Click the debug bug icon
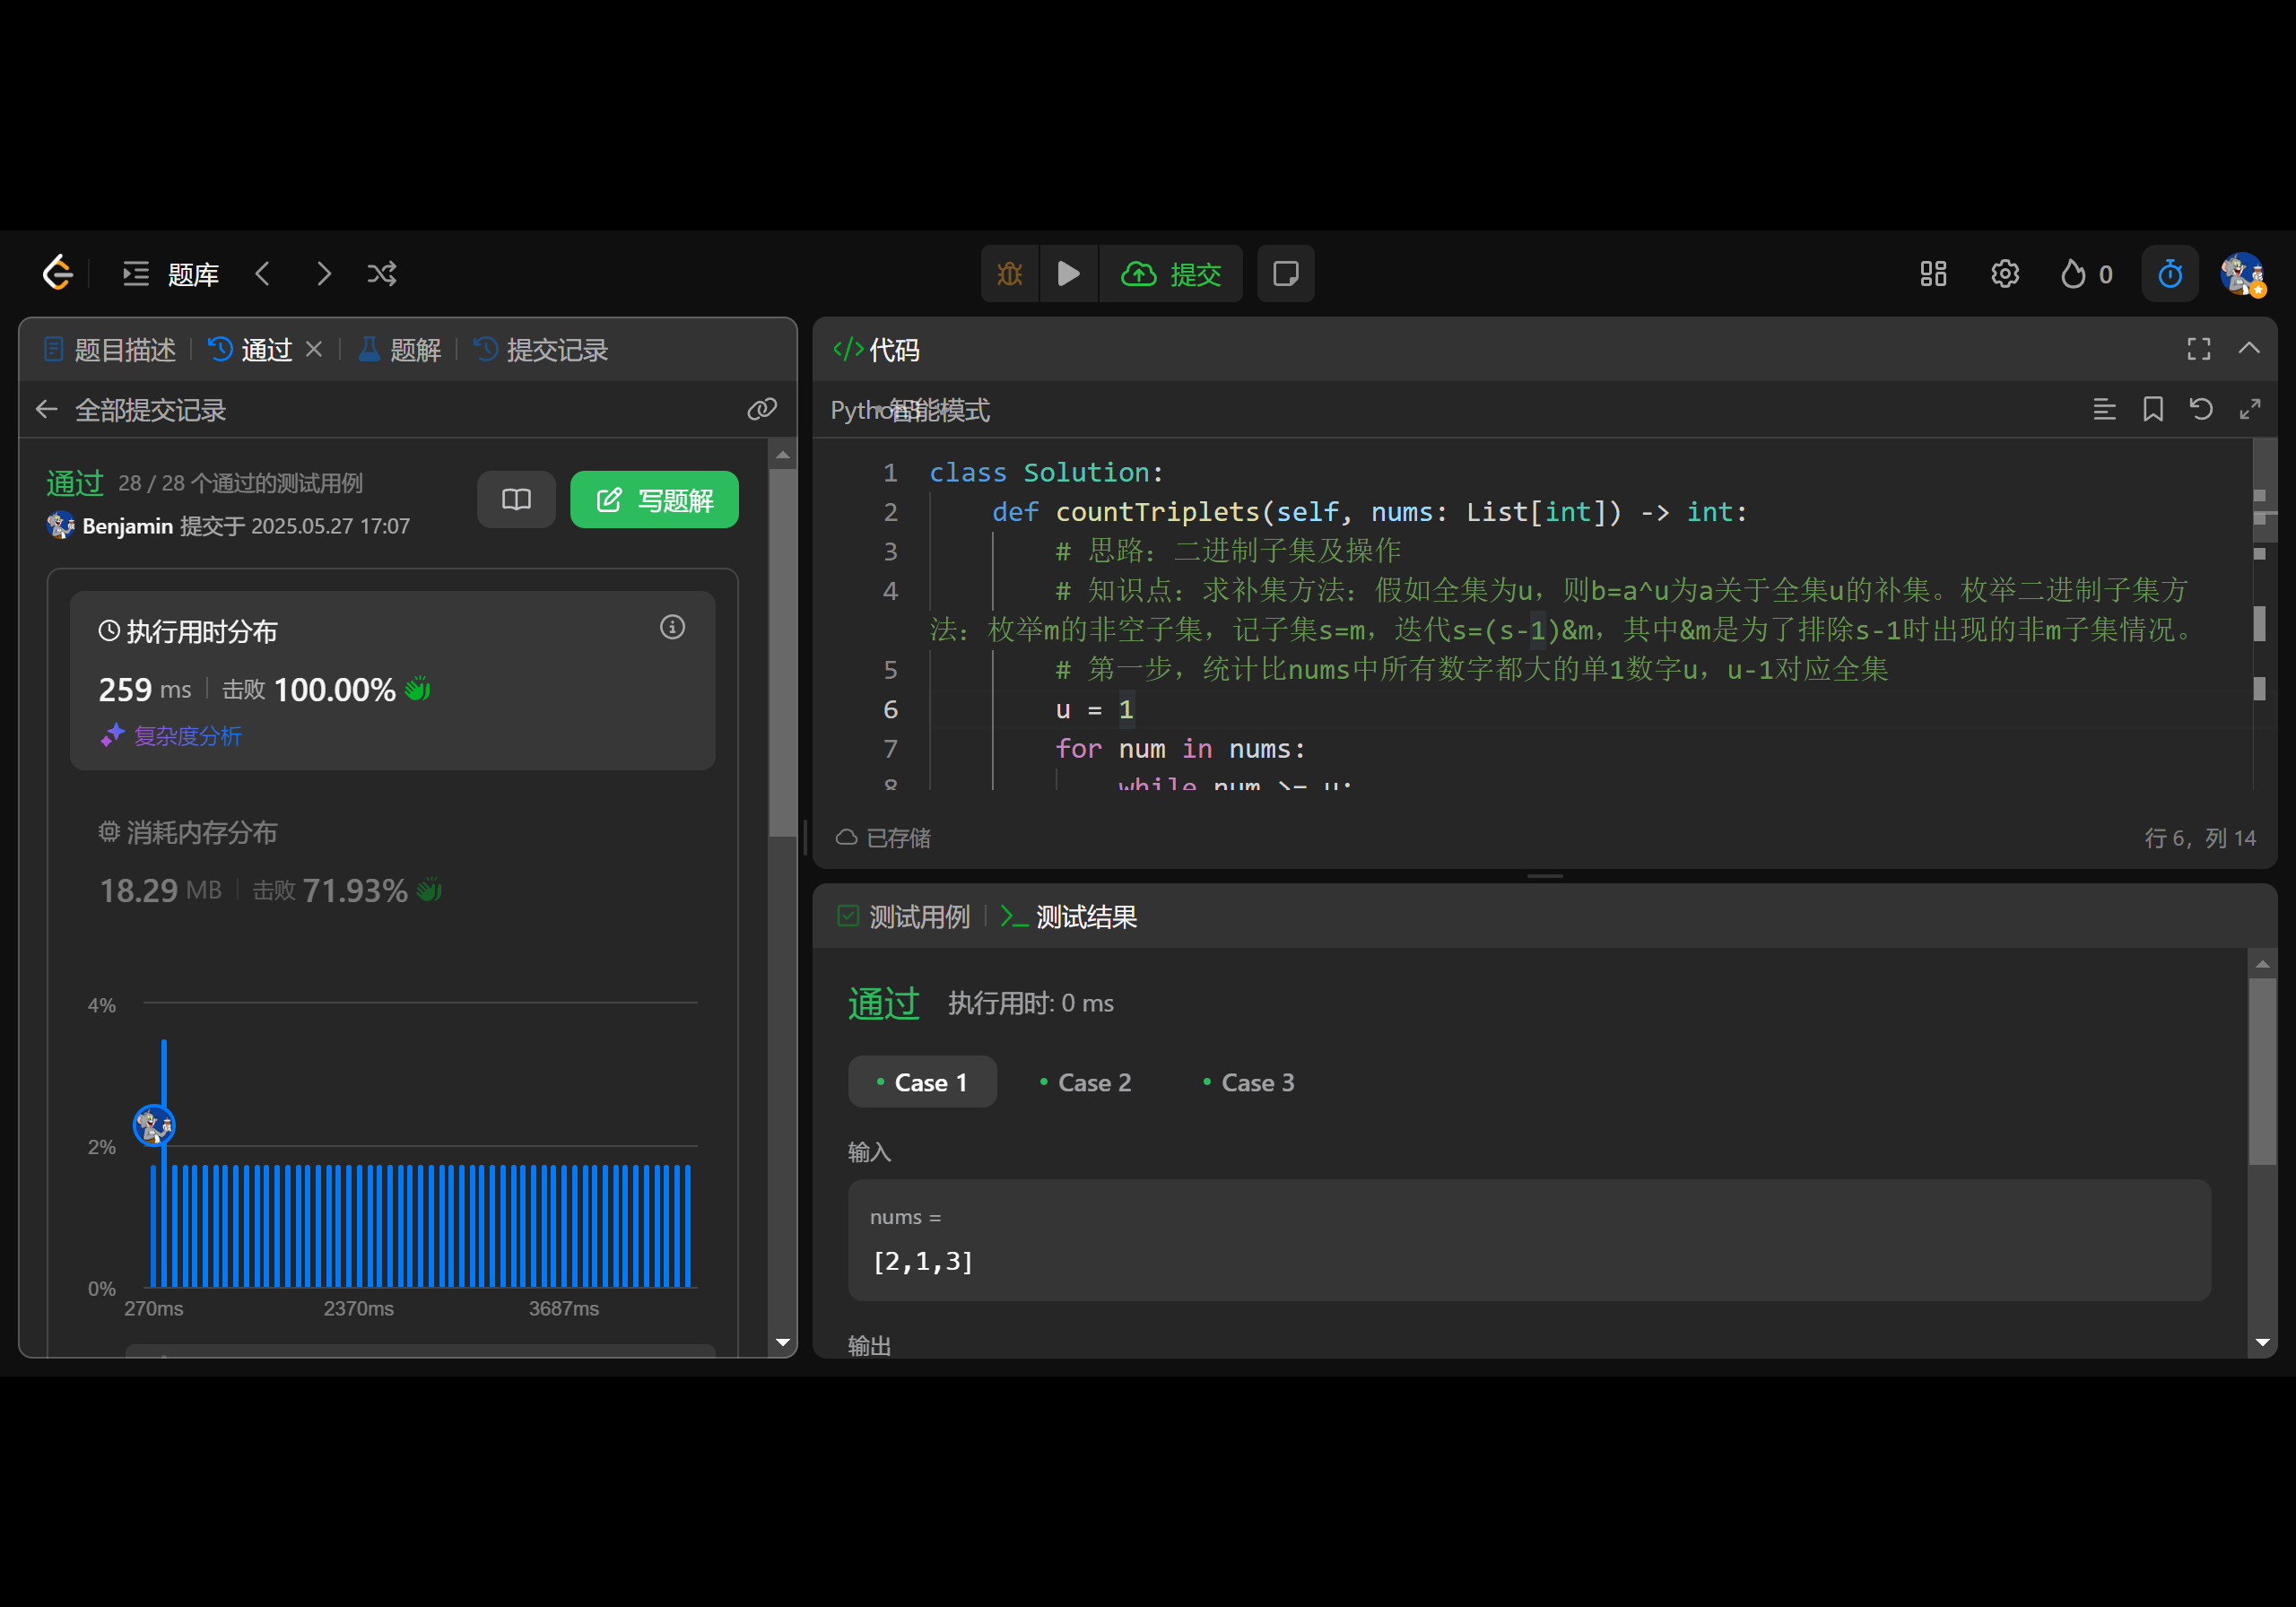 pyautogui.click(x=1009, y=273)
